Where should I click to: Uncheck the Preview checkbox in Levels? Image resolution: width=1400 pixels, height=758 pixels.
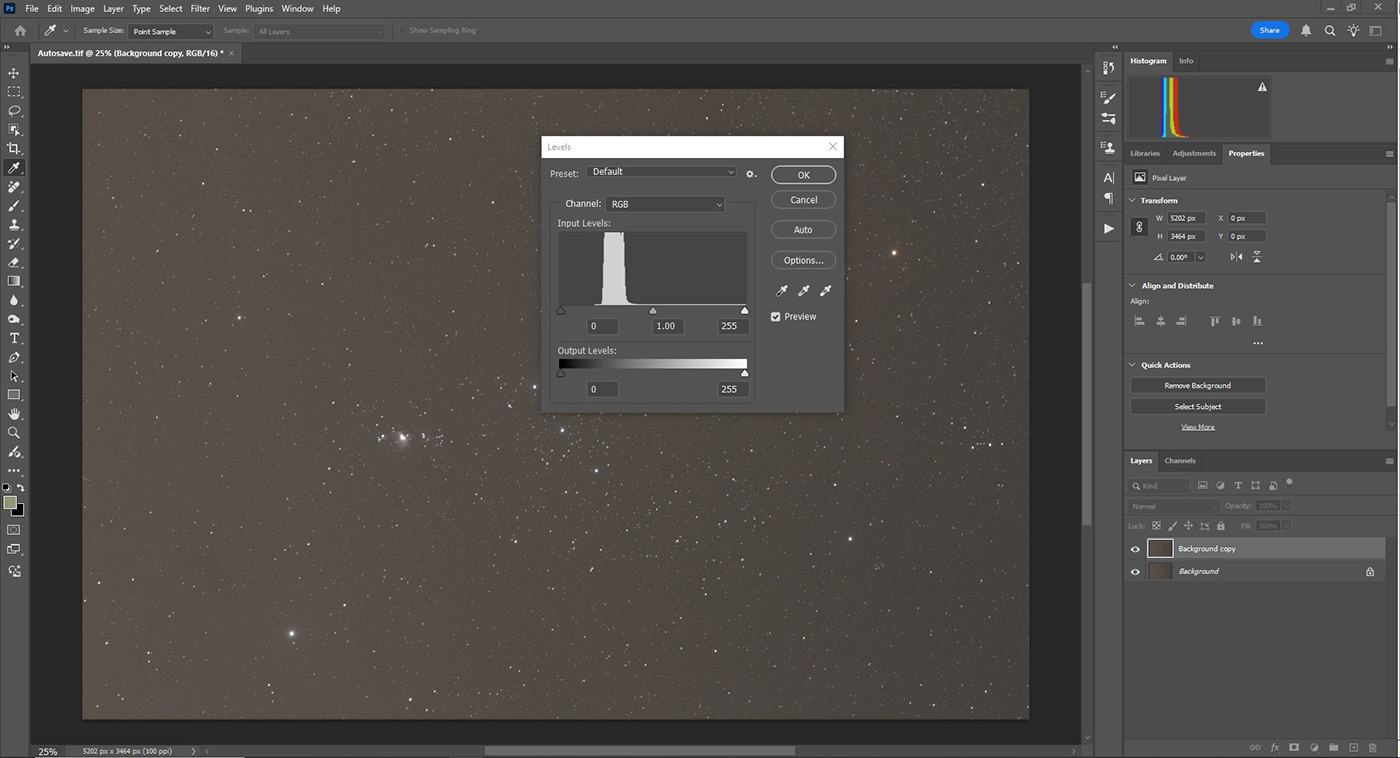point(776,317)
